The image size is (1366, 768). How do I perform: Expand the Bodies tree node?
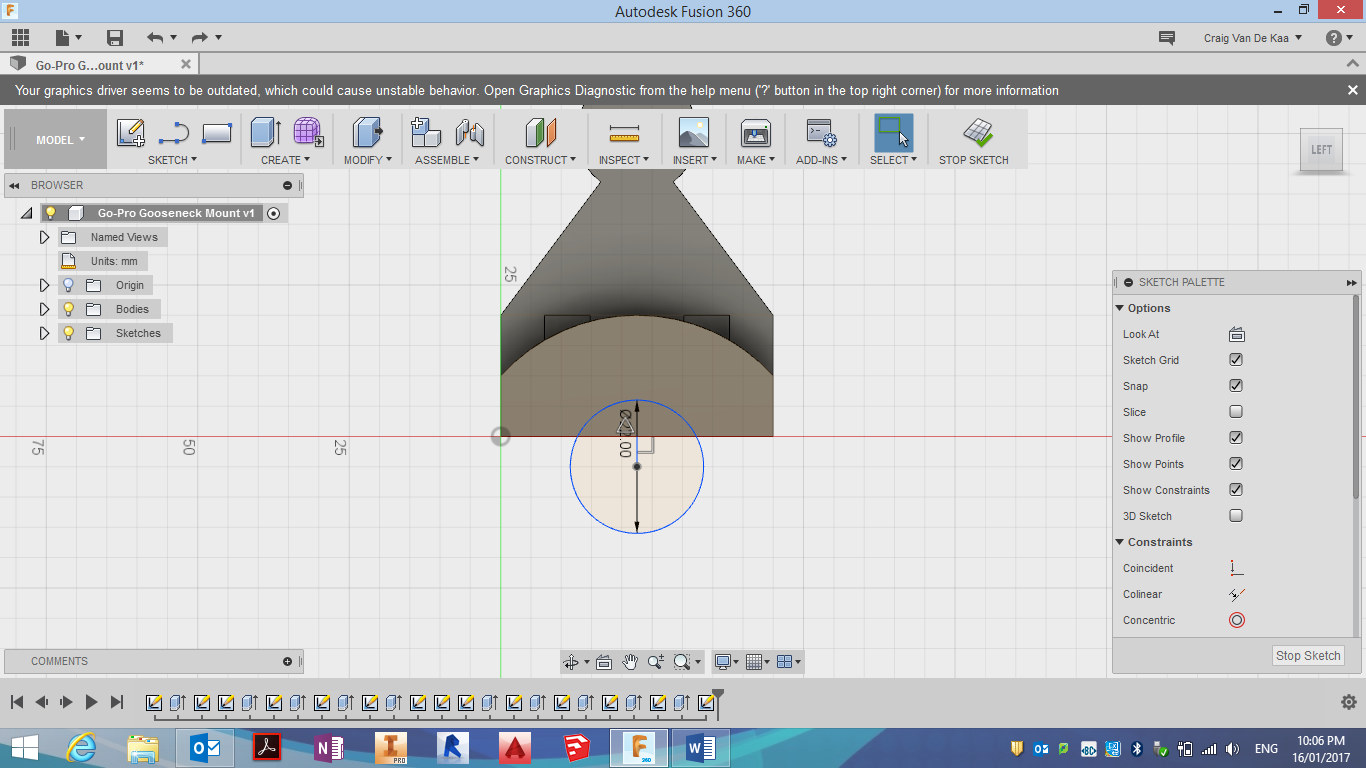(x=44, y=309)
